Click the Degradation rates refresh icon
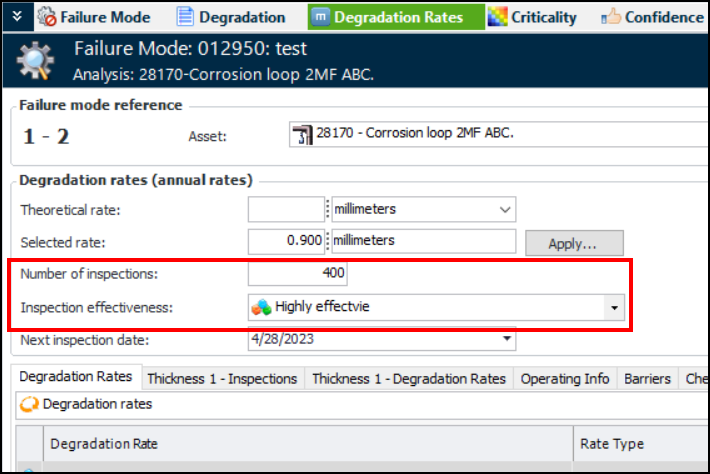The width and height of the screenshot is (710, 474). click(29, 404)
